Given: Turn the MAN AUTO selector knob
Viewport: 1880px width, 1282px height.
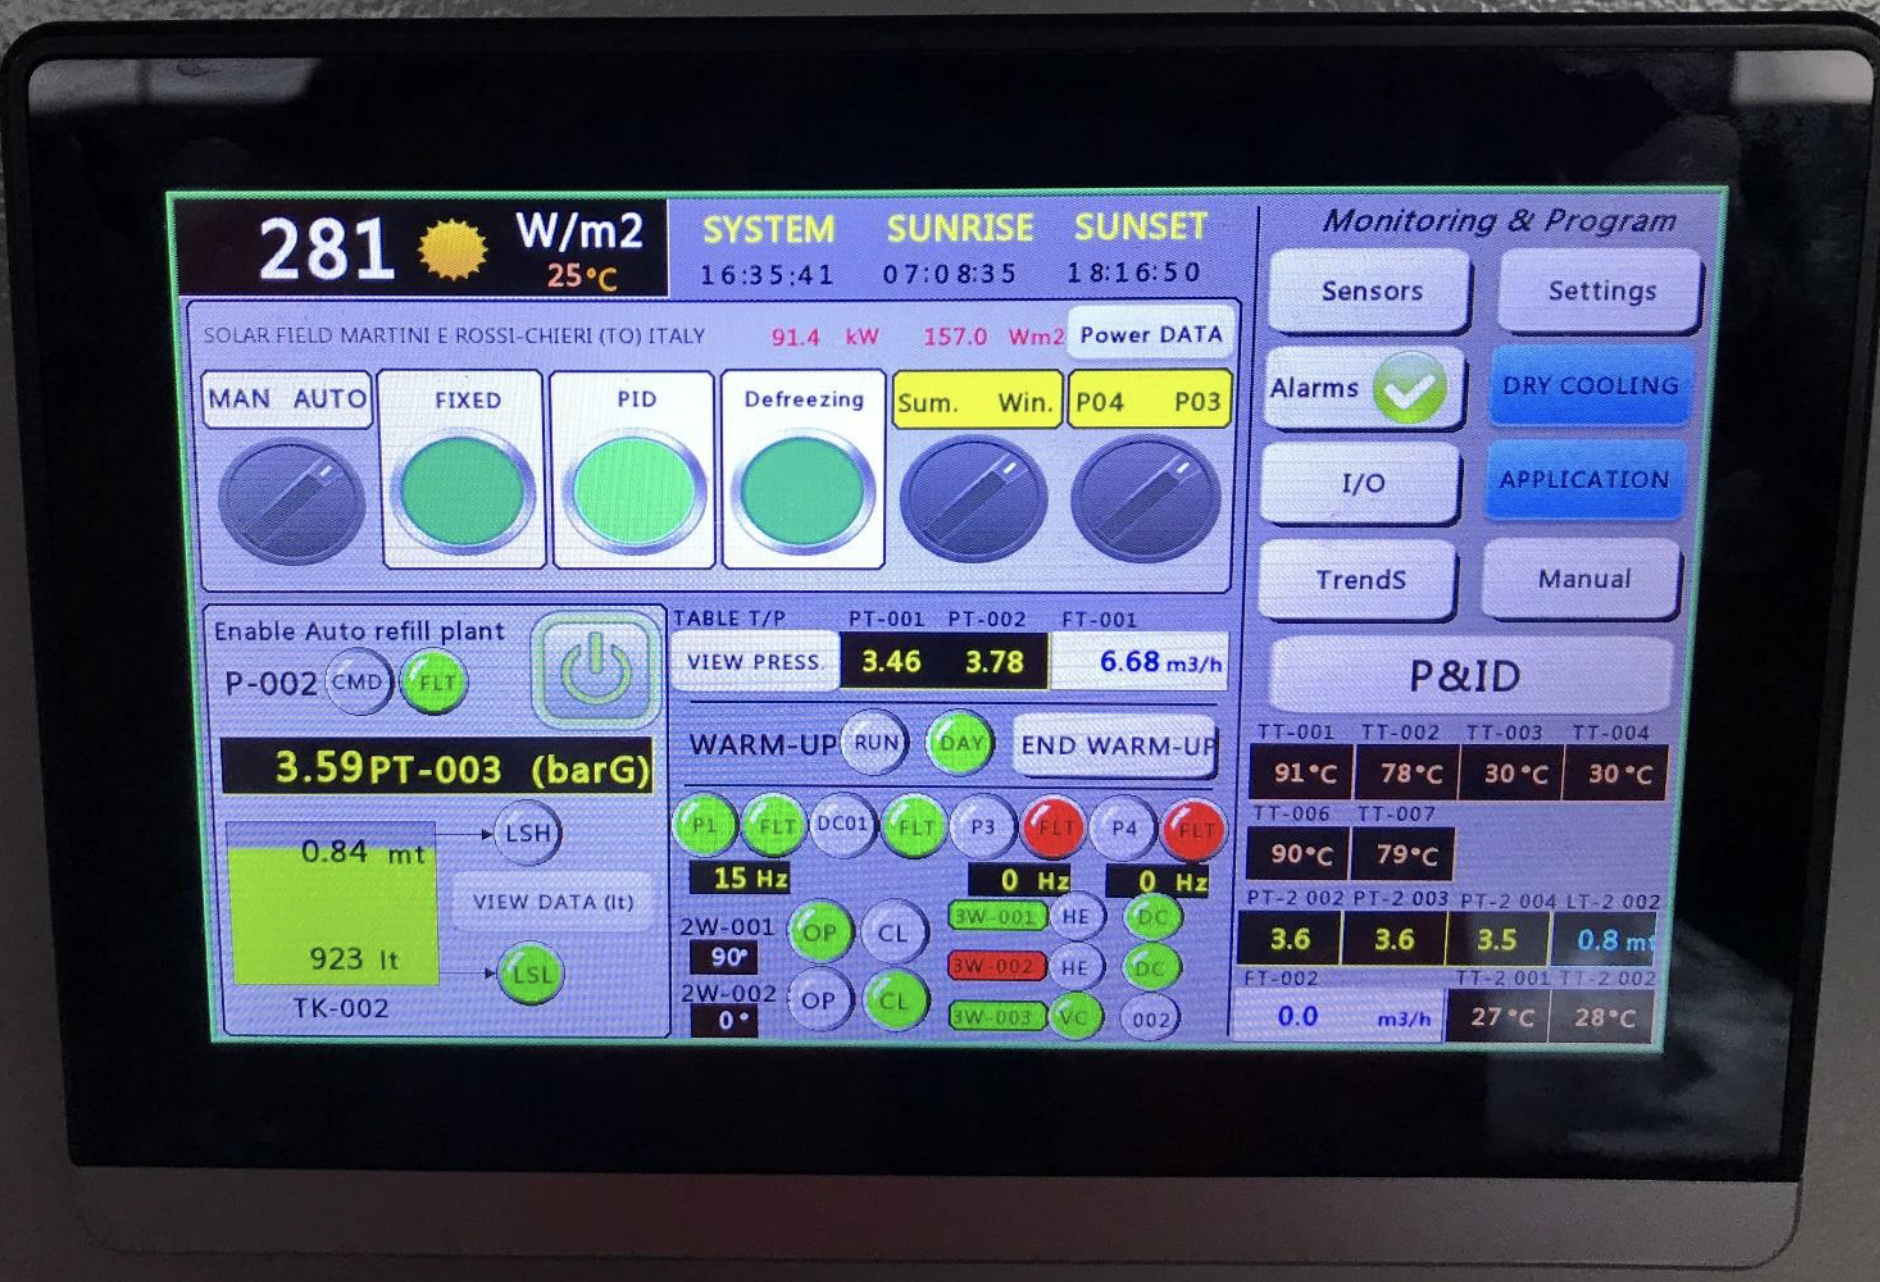Looking at the screenshot, I should [291, 500].
